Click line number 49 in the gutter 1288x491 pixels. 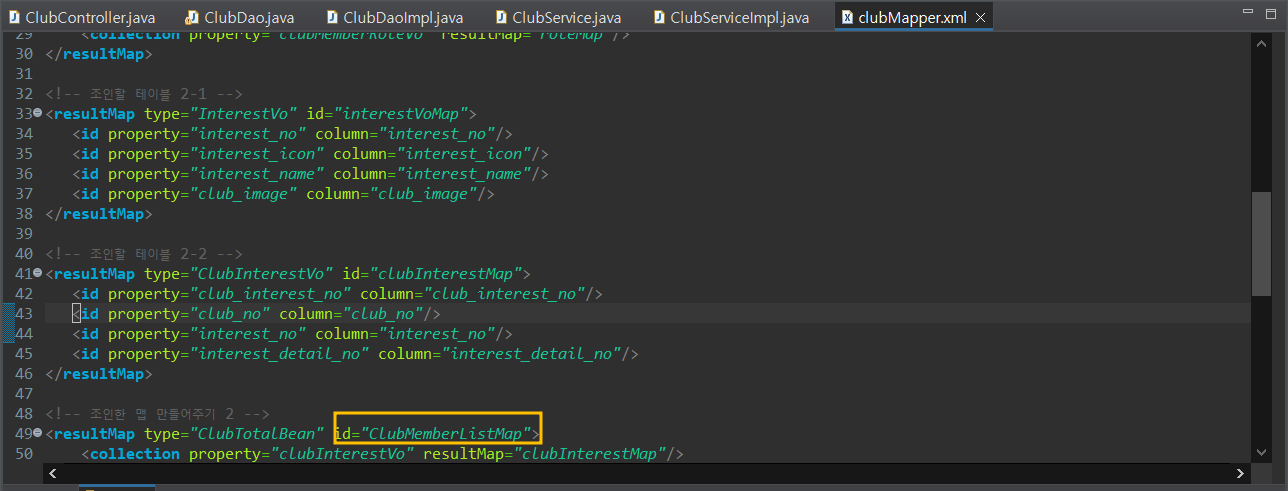pyautogui.click(x=24, y=434)
